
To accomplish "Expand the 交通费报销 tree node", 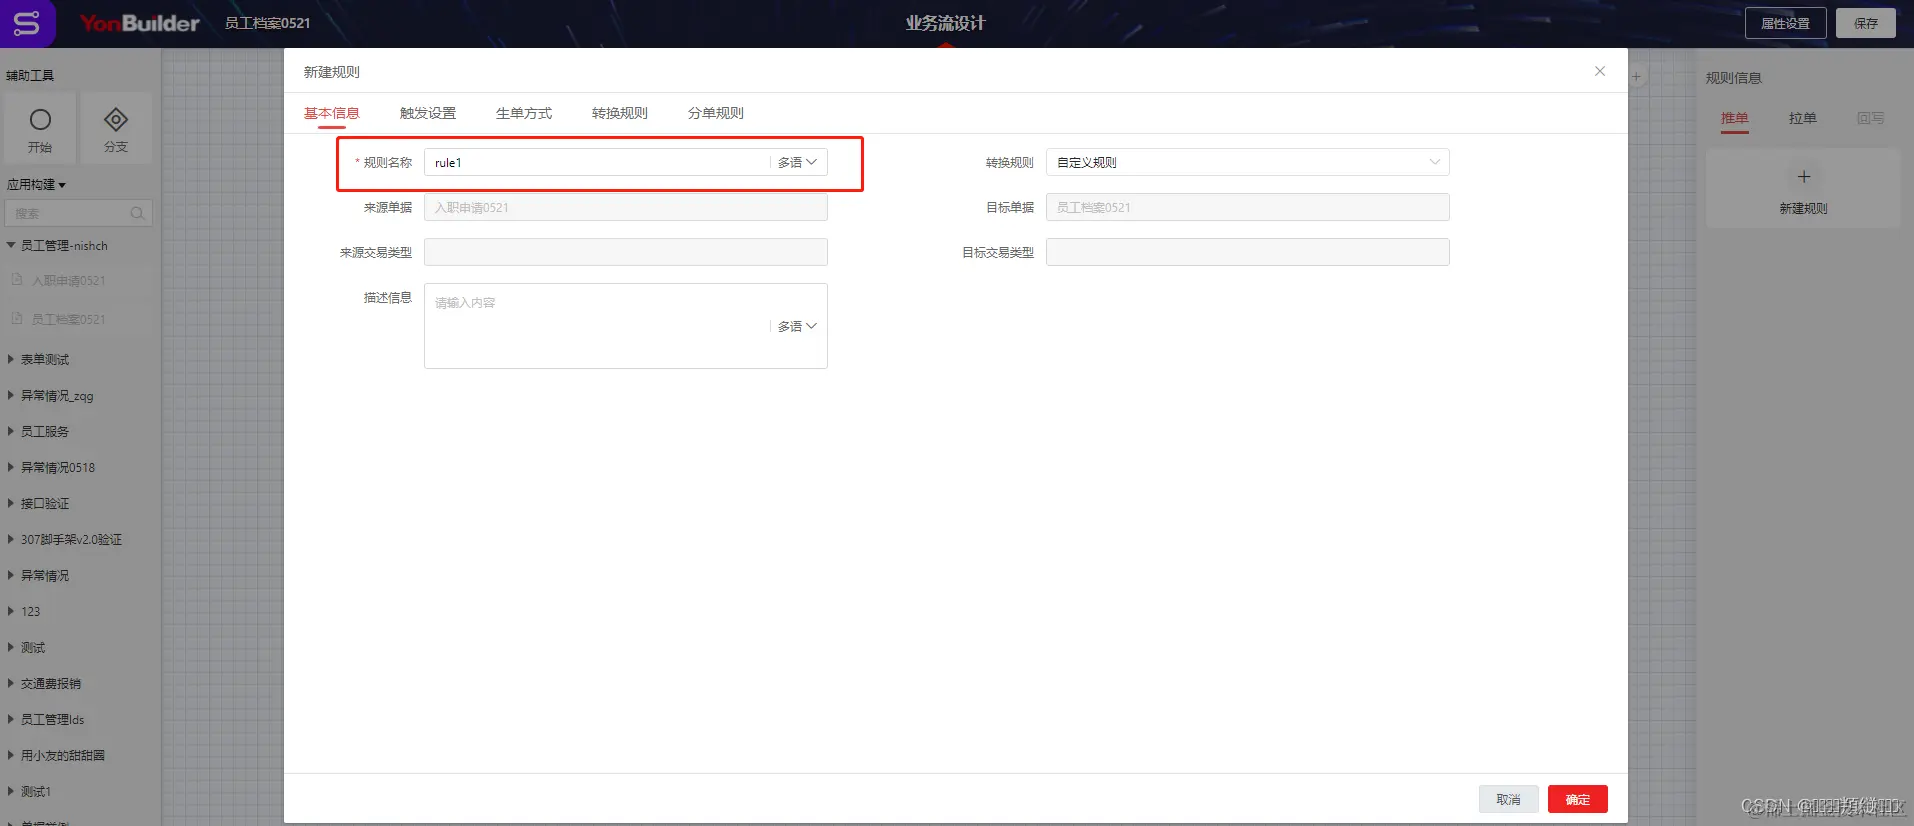I will click(11, 683).
